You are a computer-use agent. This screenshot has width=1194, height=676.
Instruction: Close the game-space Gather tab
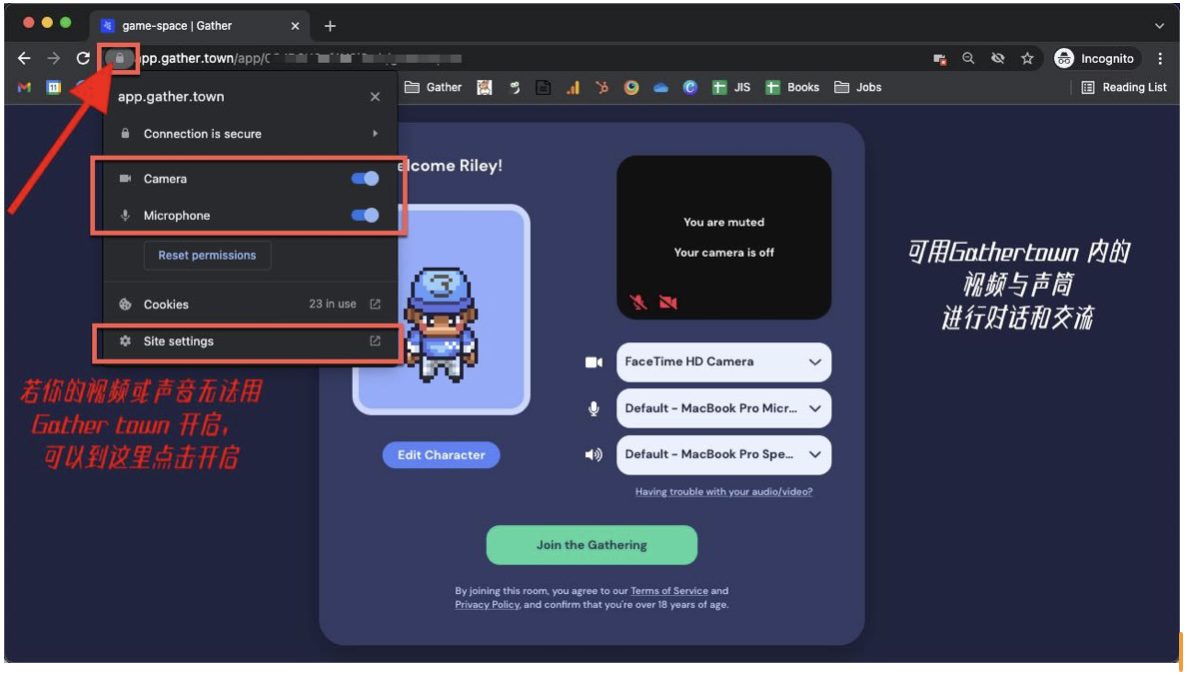(295, 26)
